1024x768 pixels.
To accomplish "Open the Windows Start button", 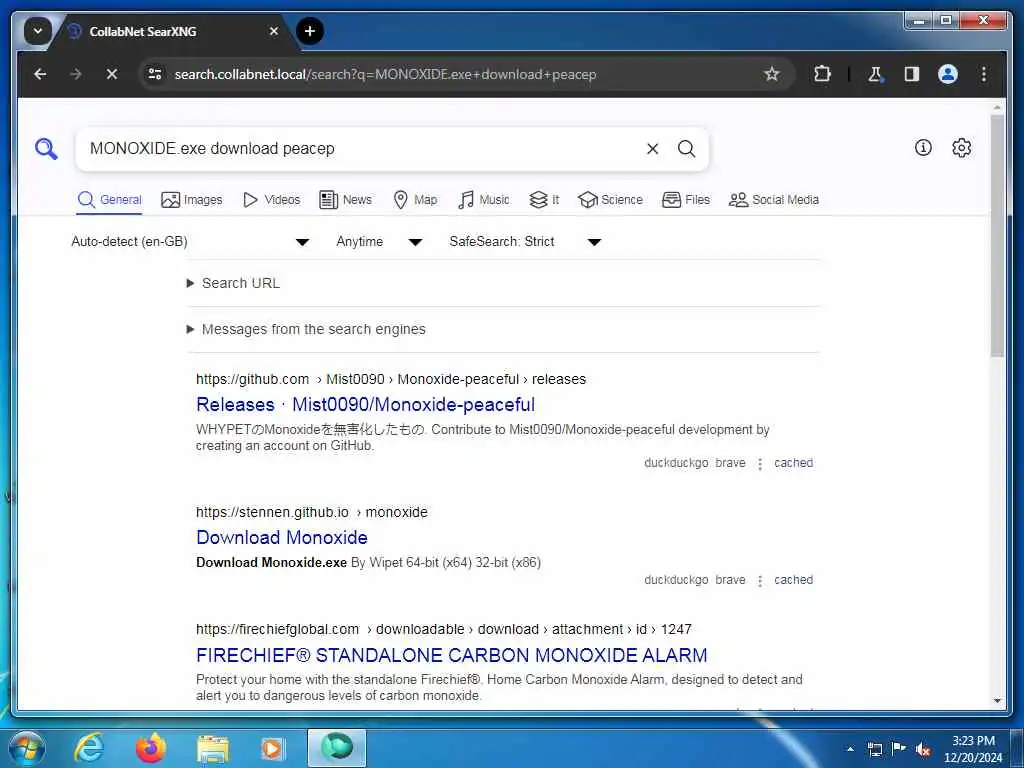I will tap(26, 748).
